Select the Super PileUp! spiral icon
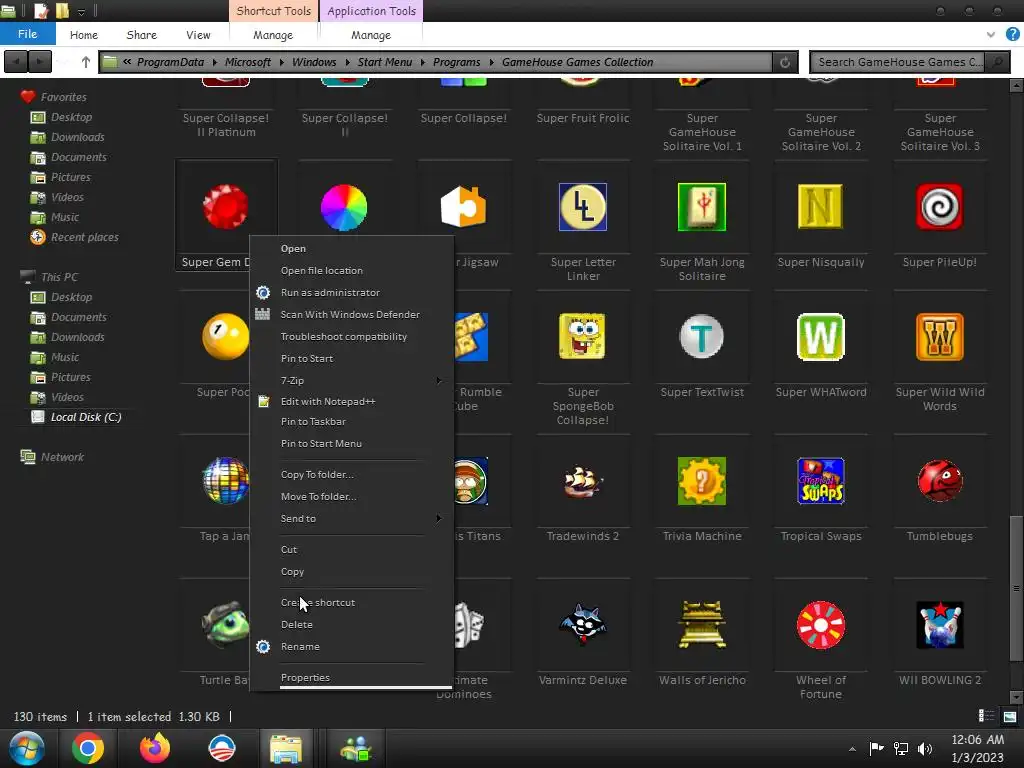Image resolution: width=1024 pixels, height=768 pixels. pos(940,207)
